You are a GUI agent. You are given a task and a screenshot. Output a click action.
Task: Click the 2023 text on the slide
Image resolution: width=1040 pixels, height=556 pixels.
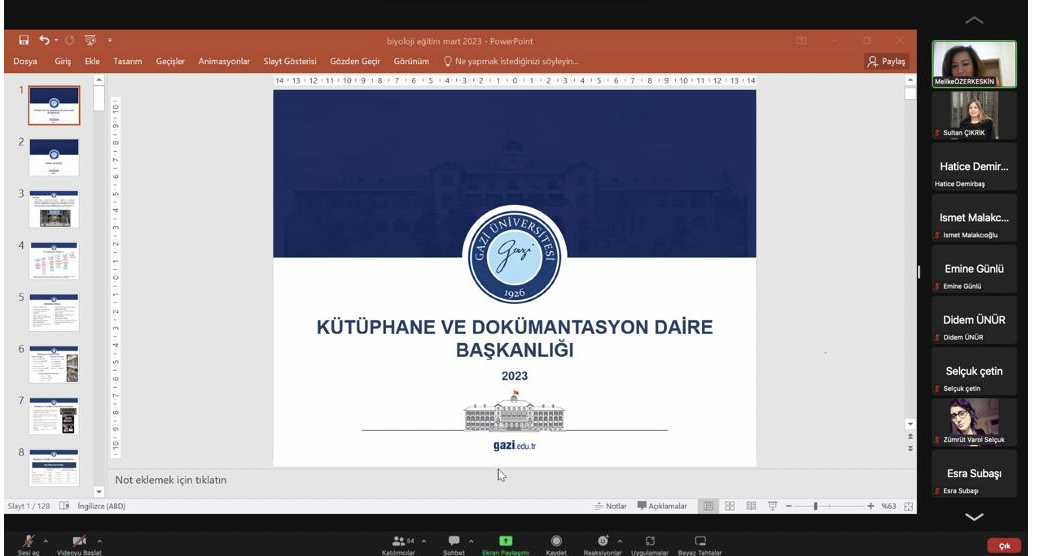click(515, 376)
